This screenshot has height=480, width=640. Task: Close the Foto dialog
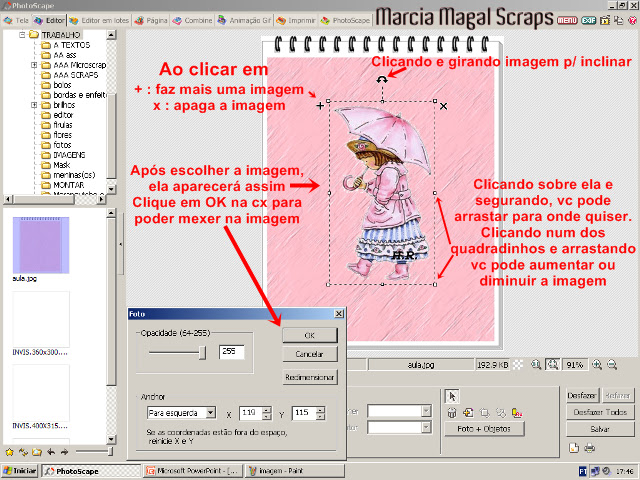(x=339, y=313)
